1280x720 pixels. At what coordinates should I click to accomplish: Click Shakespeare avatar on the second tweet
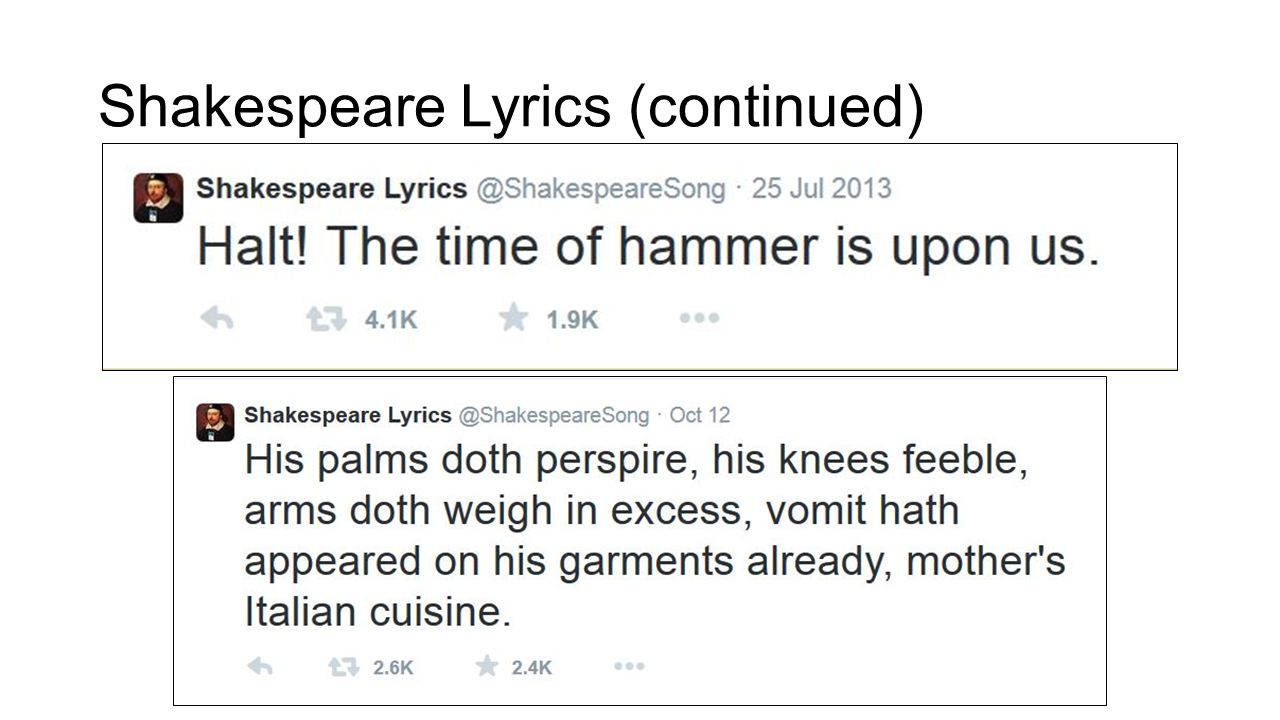coord(215,422)
